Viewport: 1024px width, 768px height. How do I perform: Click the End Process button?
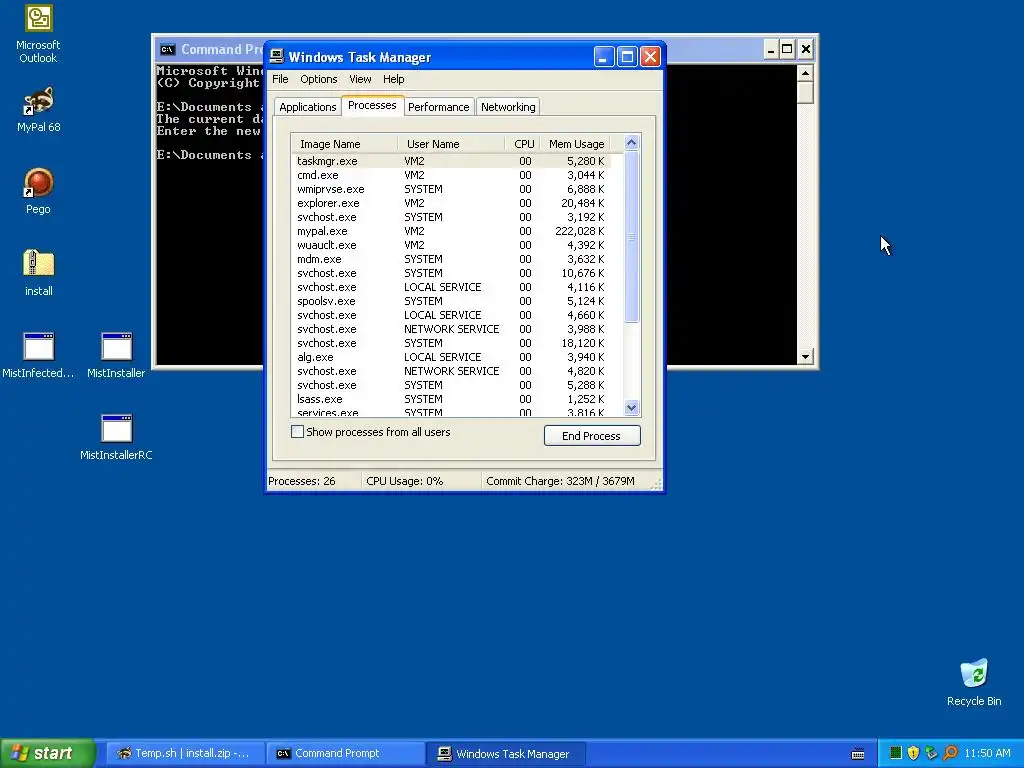592,436
